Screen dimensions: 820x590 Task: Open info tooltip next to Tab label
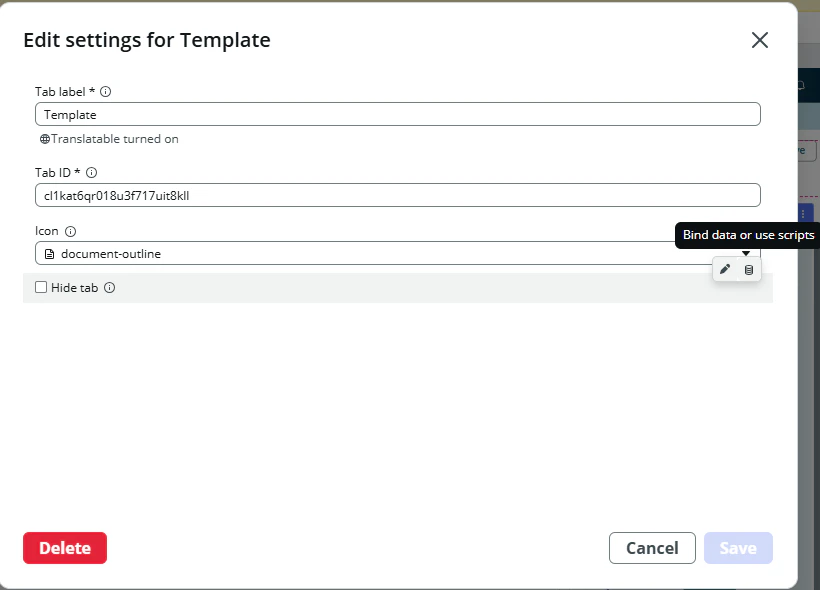(106, 92)
